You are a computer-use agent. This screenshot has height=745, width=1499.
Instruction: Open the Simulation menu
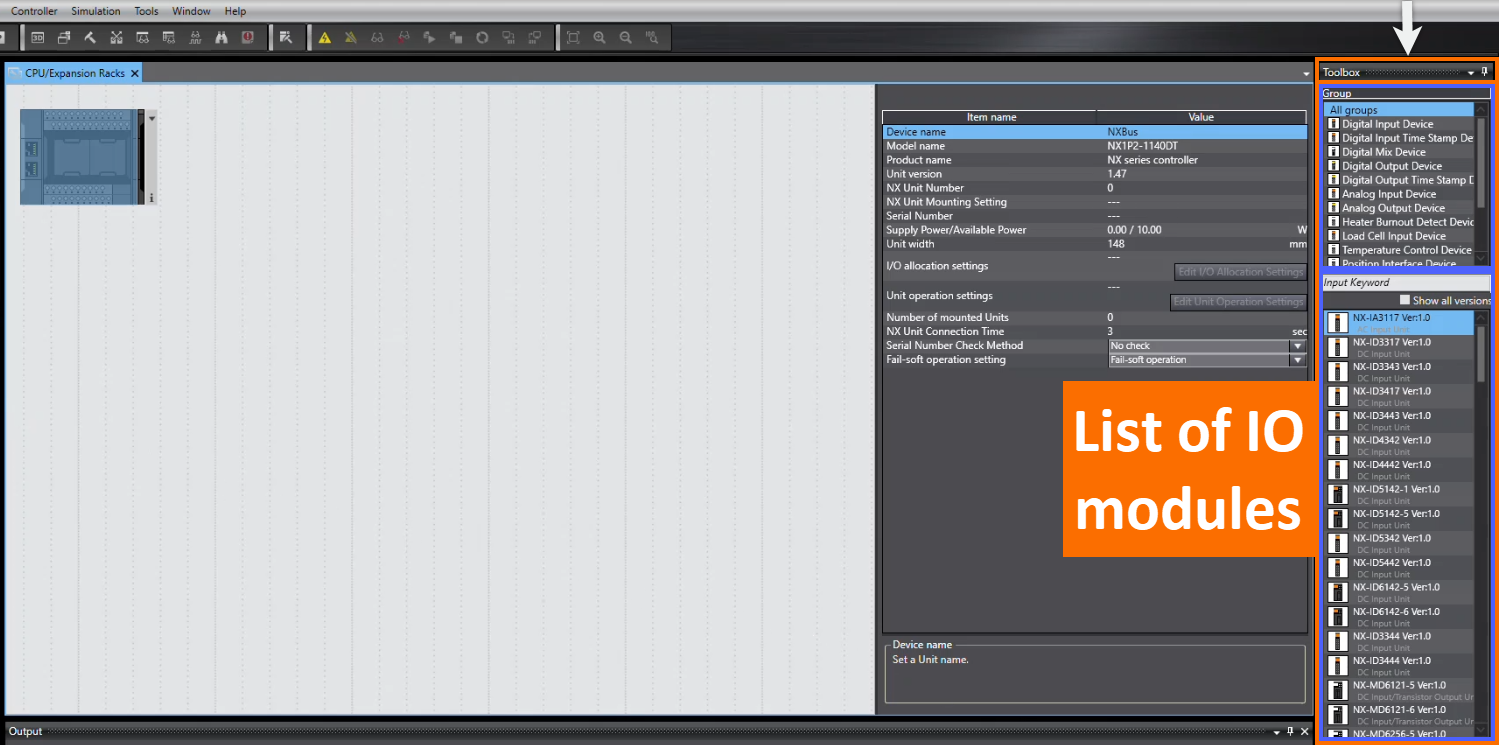tap(96, 11)
